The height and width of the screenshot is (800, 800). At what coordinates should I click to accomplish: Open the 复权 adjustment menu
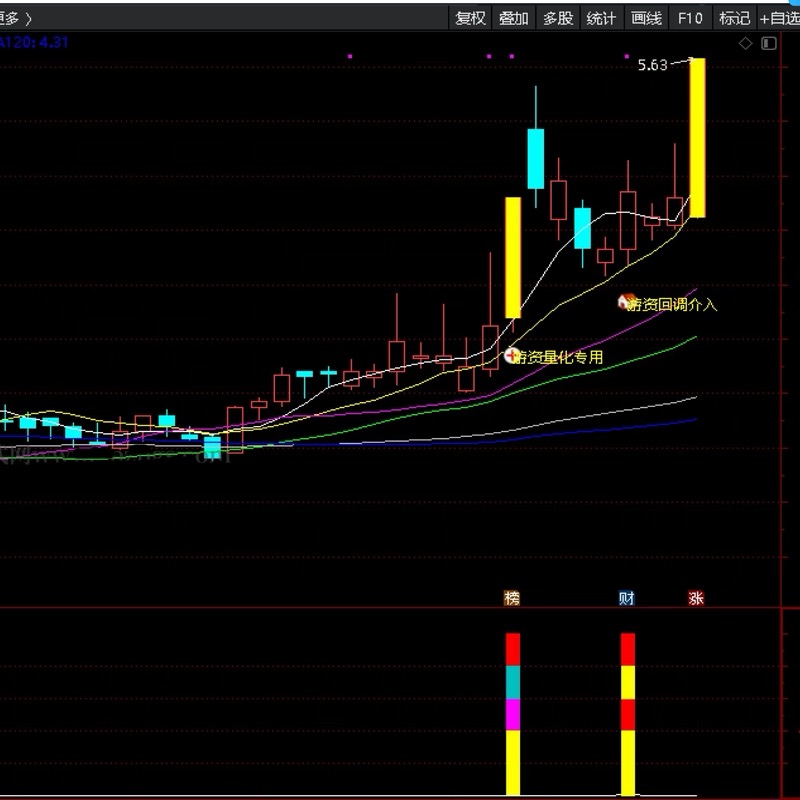470,18
